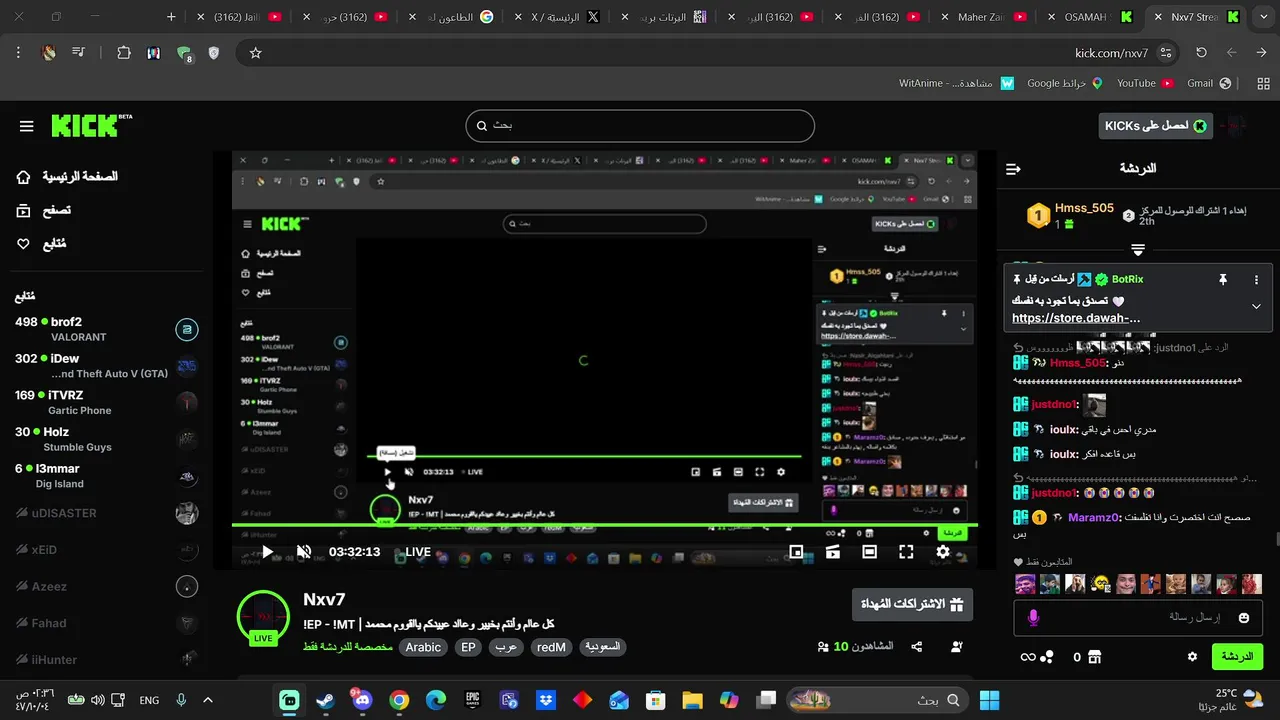Click the purple microphone icon in chat input
Viewport: 1280px width, 720px height.
click(x=1033, y=618)
